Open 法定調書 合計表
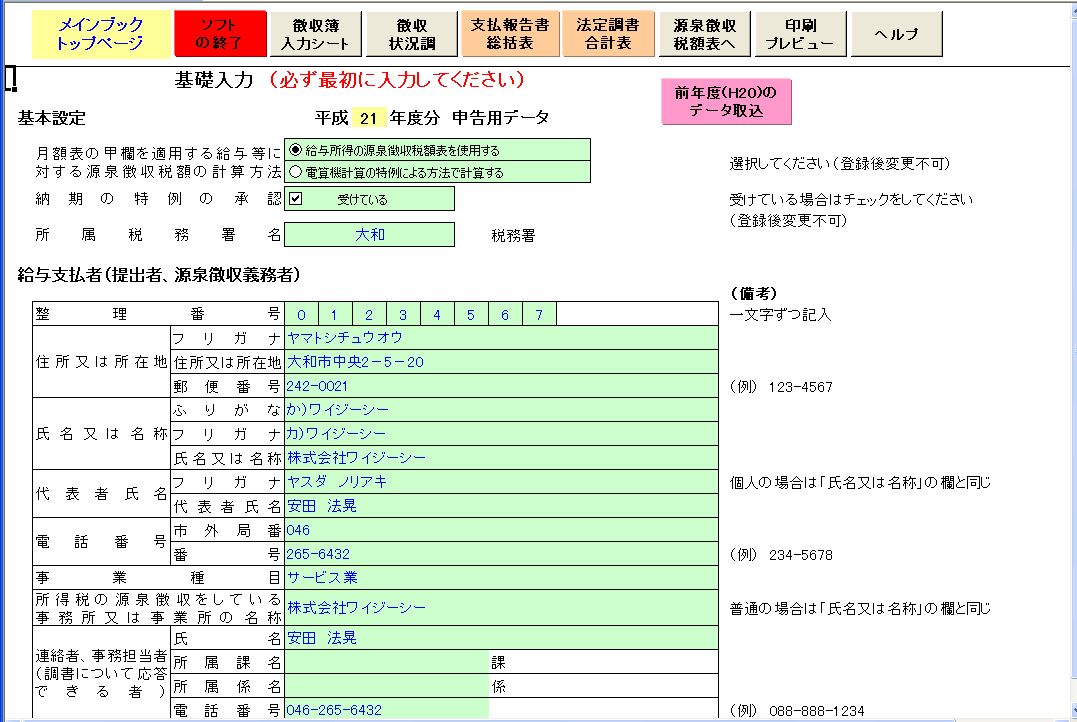The image size is (1077, 722). (x=607, y=34)
